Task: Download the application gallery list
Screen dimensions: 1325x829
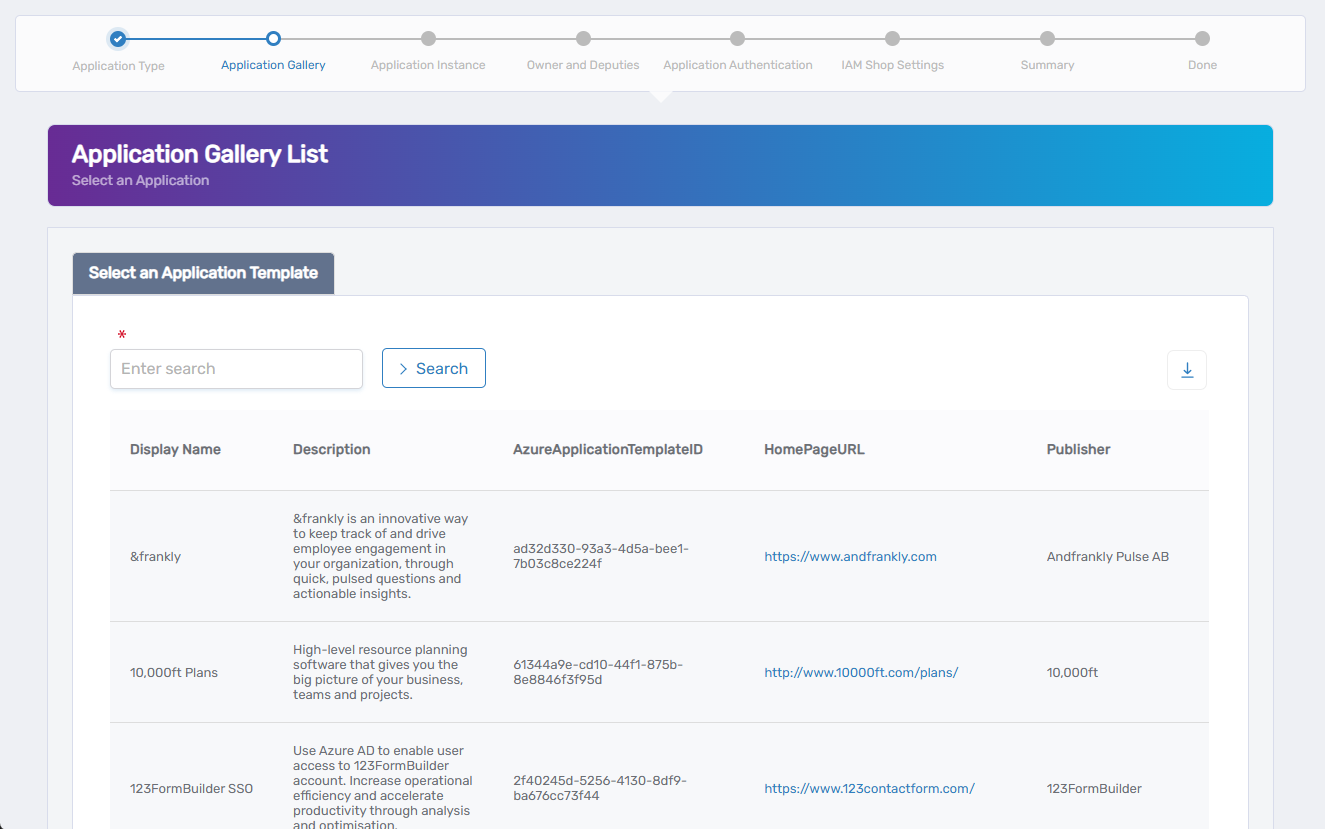Action: coord(1186,369)
